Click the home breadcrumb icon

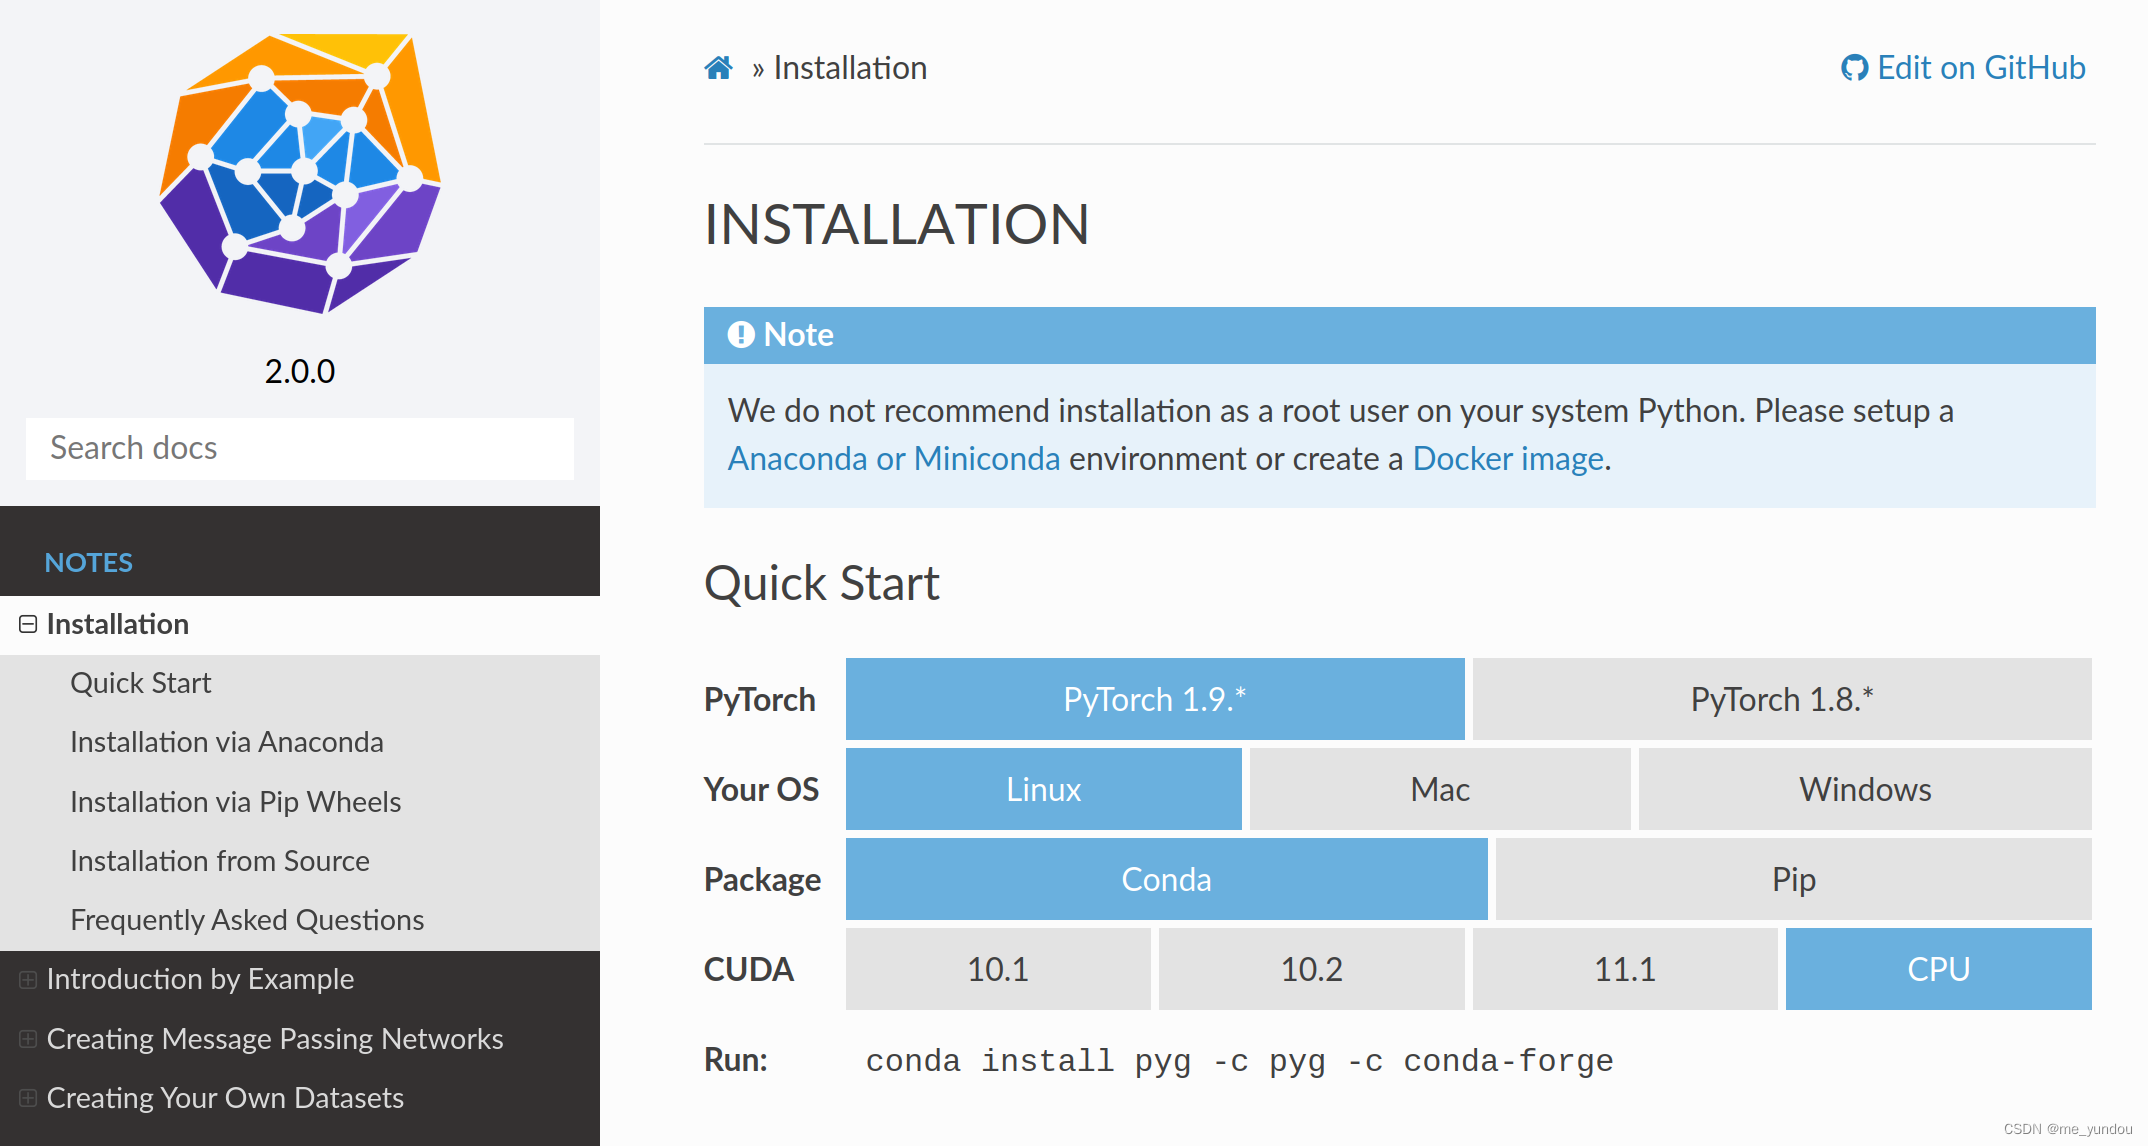pyautogui.click(x=718, y=68)
